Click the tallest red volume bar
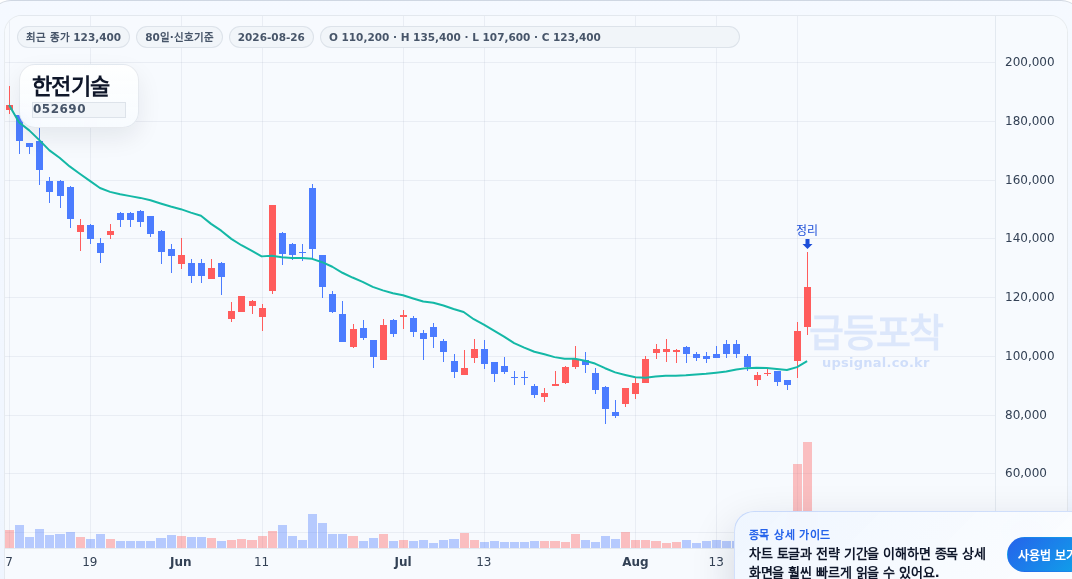1072x579 pixels. pyautogui.click(x=807, y=476)
